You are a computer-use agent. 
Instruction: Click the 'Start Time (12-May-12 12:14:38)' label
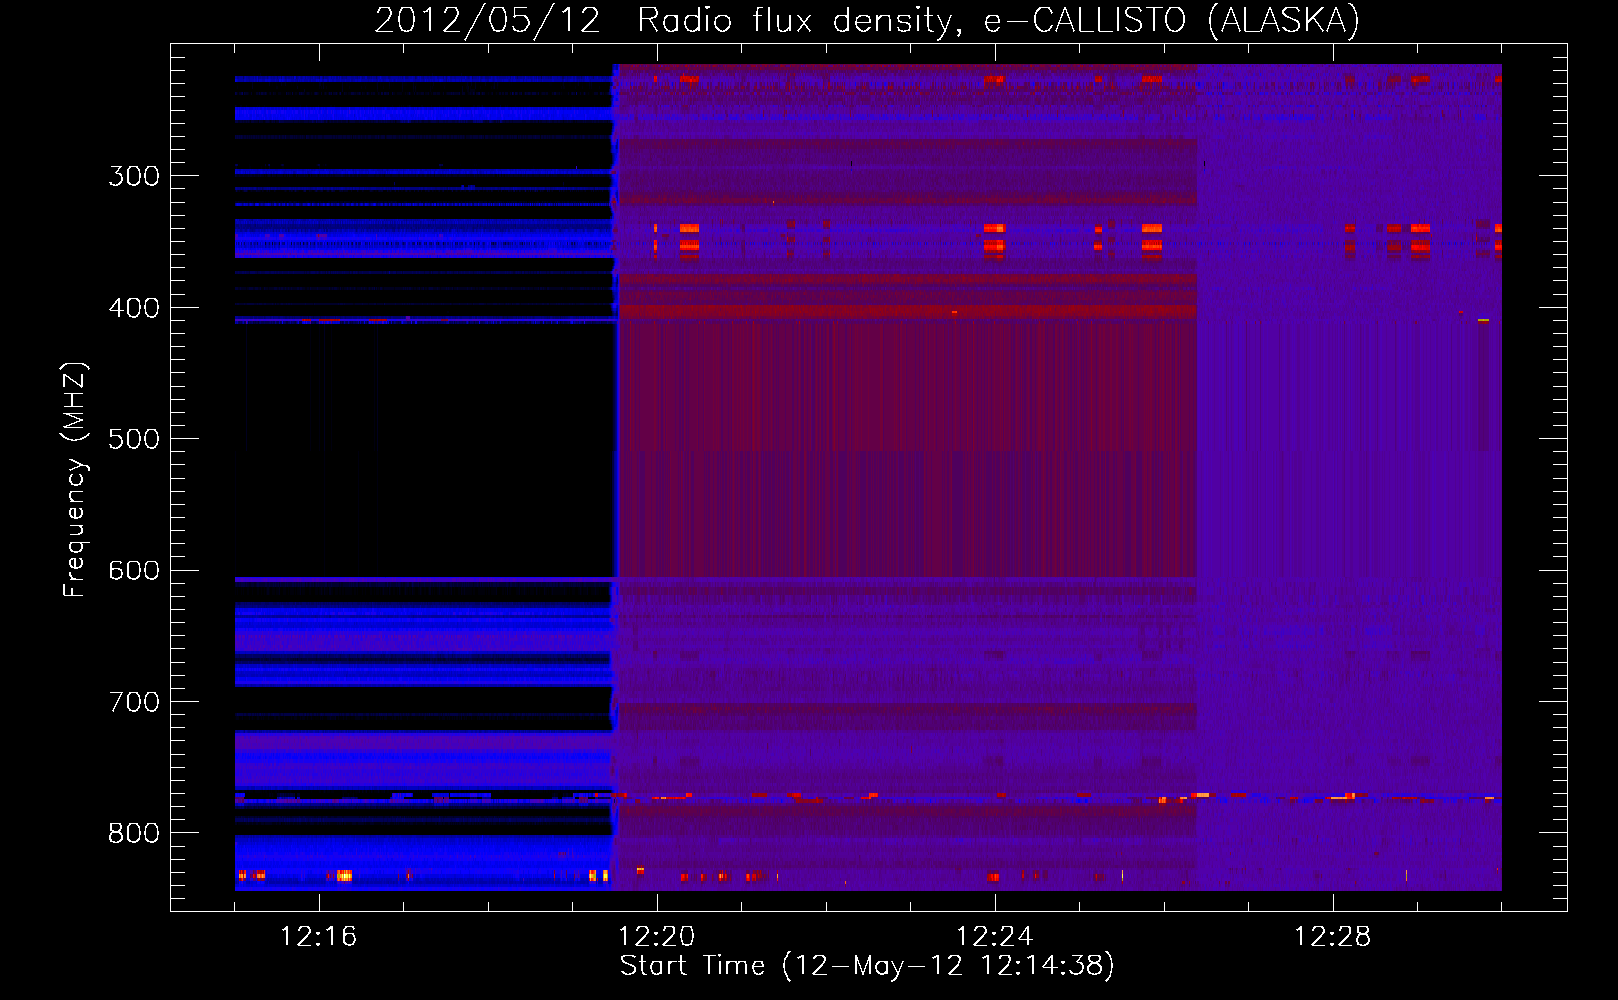[867, 966]
